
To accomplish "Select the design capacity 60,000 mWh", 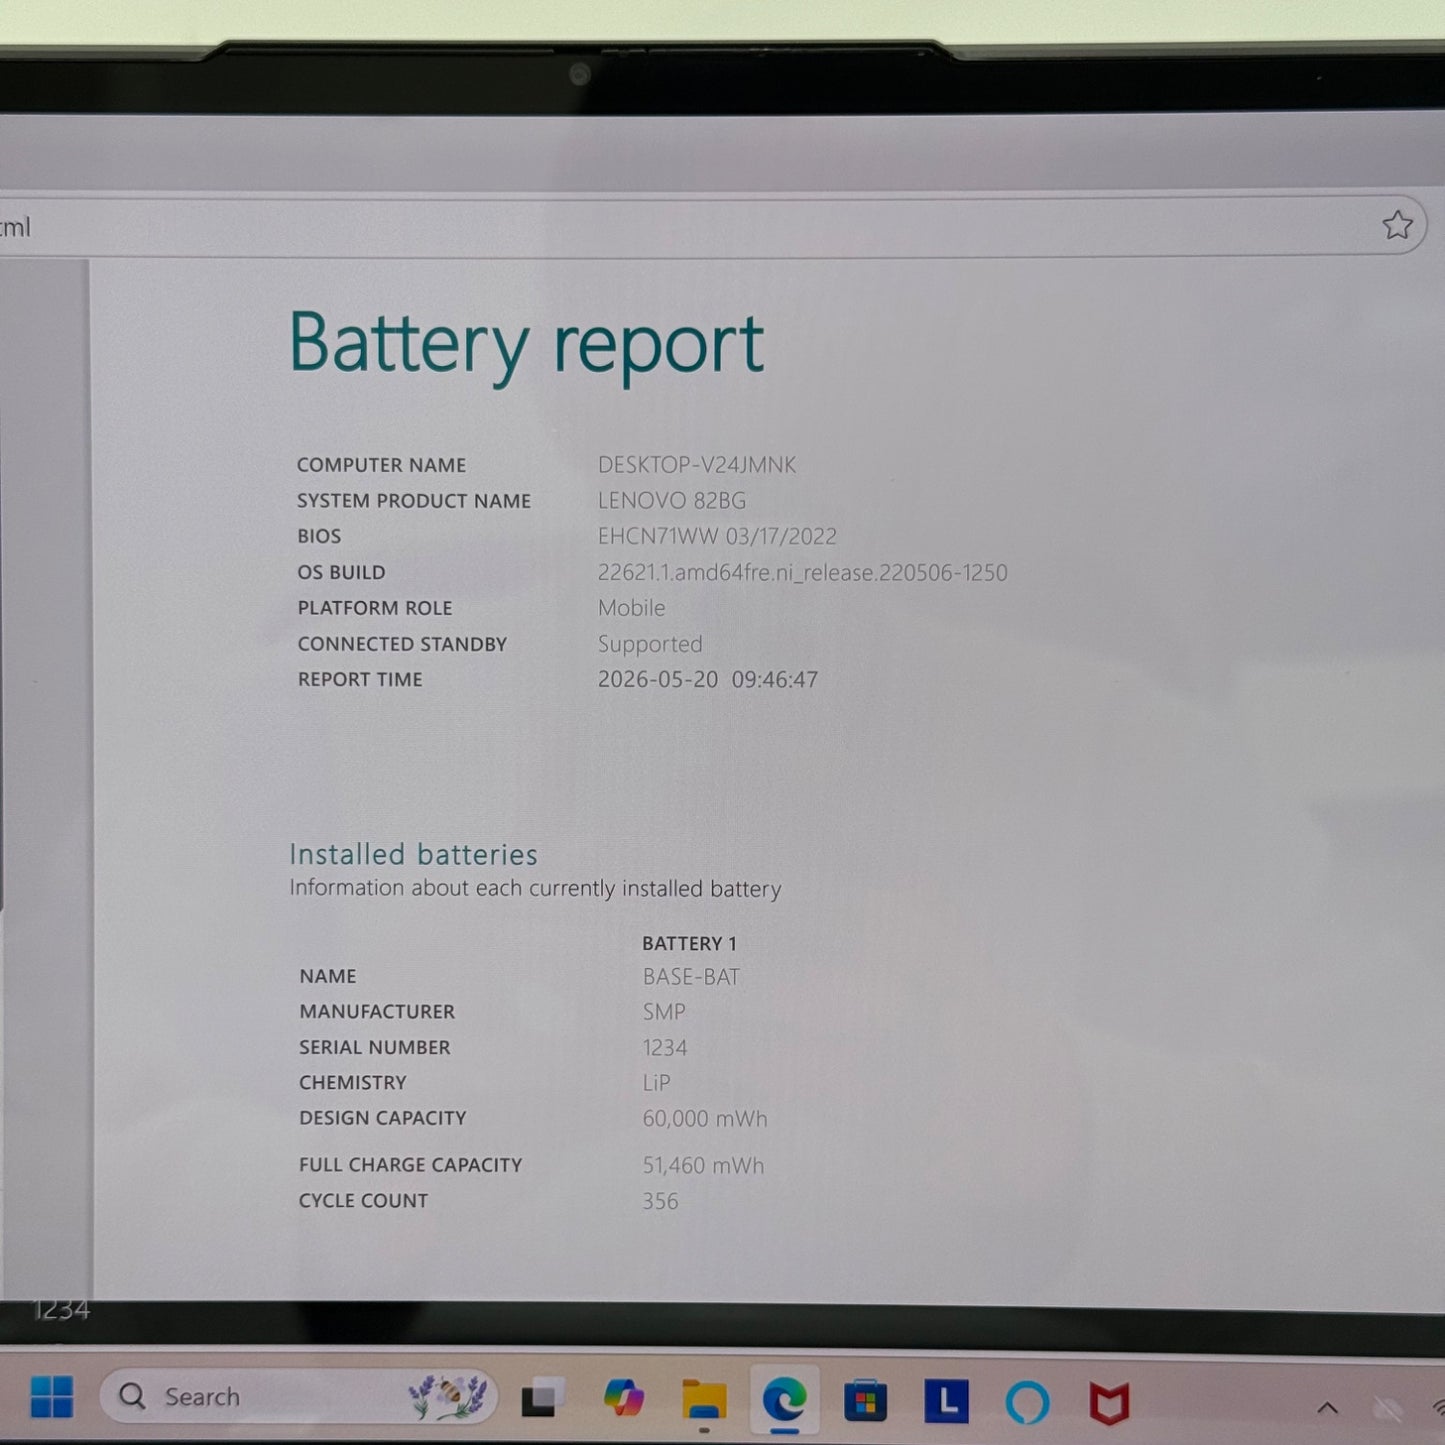I will (x=705, y=1119).
